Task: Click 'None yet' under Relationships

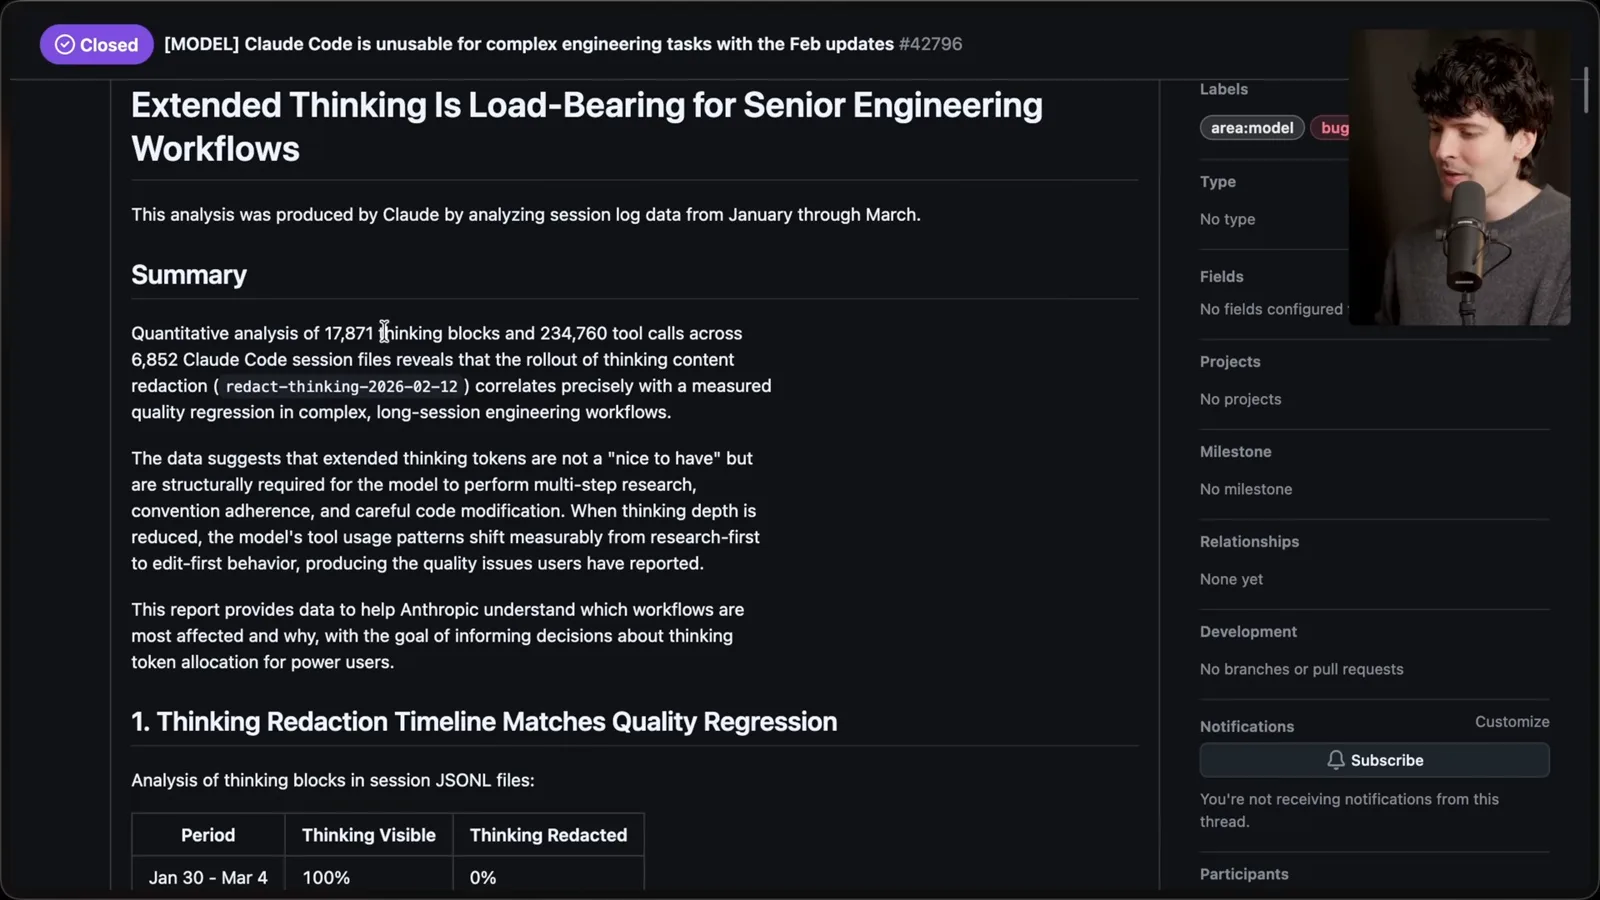Action: point(1231,579)
